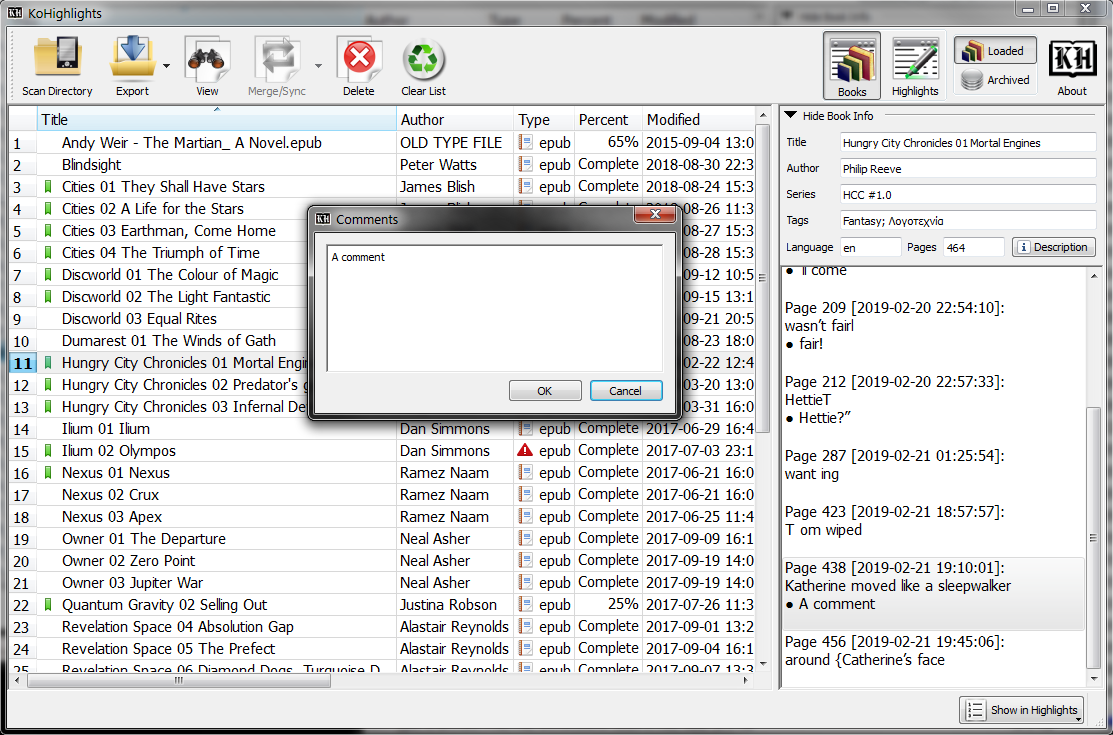Select the Archived books toggle
The height and width of the screenshot is (735, 1113).
pos(994,80)
